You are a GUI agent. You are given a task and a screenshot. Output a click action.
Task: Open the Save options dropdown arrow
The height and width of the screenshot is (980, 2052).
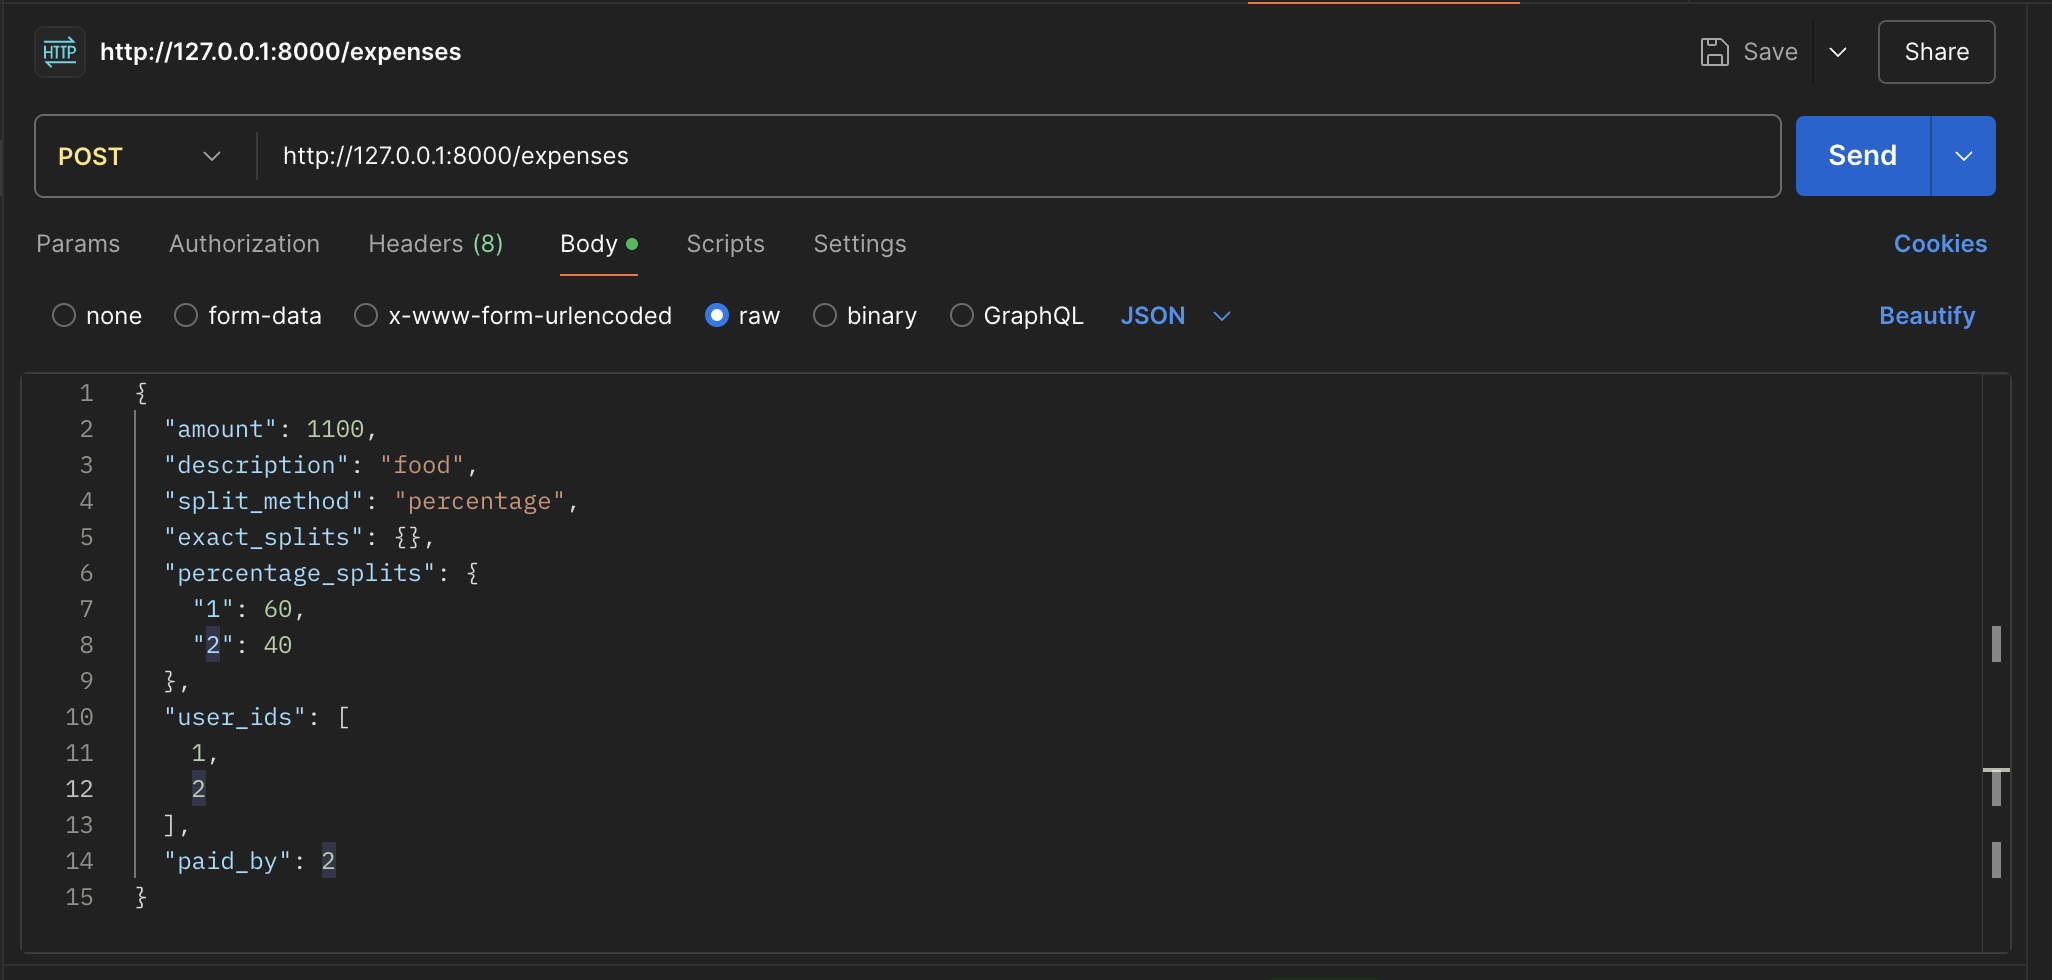coord(1838,52)
